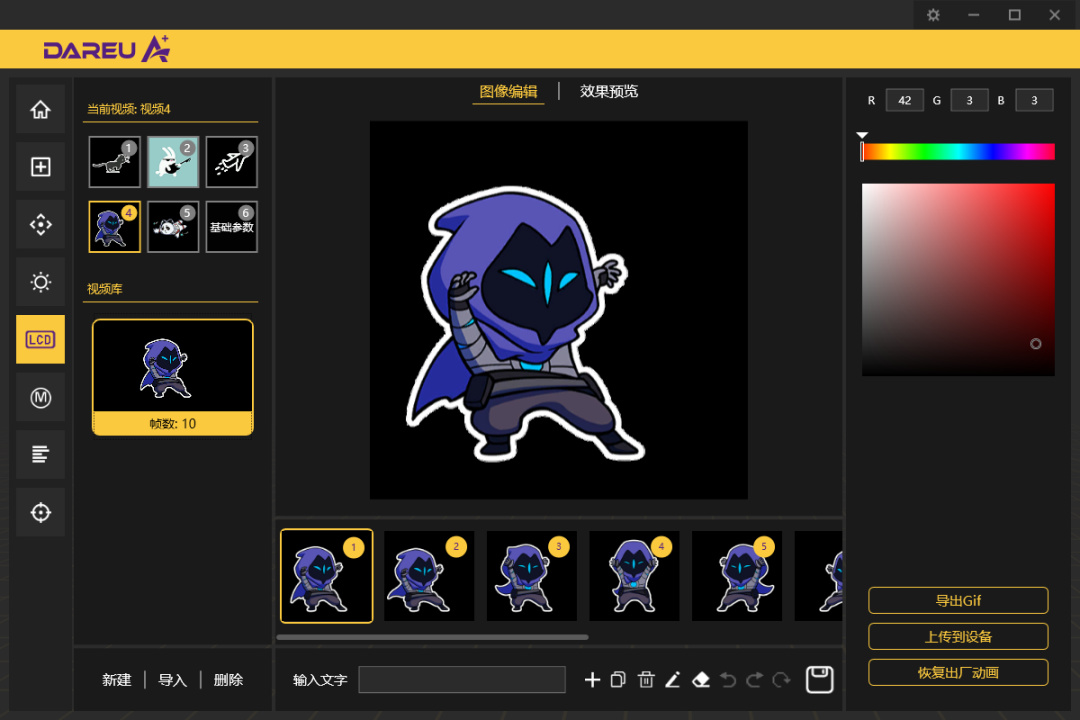
Task: Click the 导入 button
Action: 172,680
